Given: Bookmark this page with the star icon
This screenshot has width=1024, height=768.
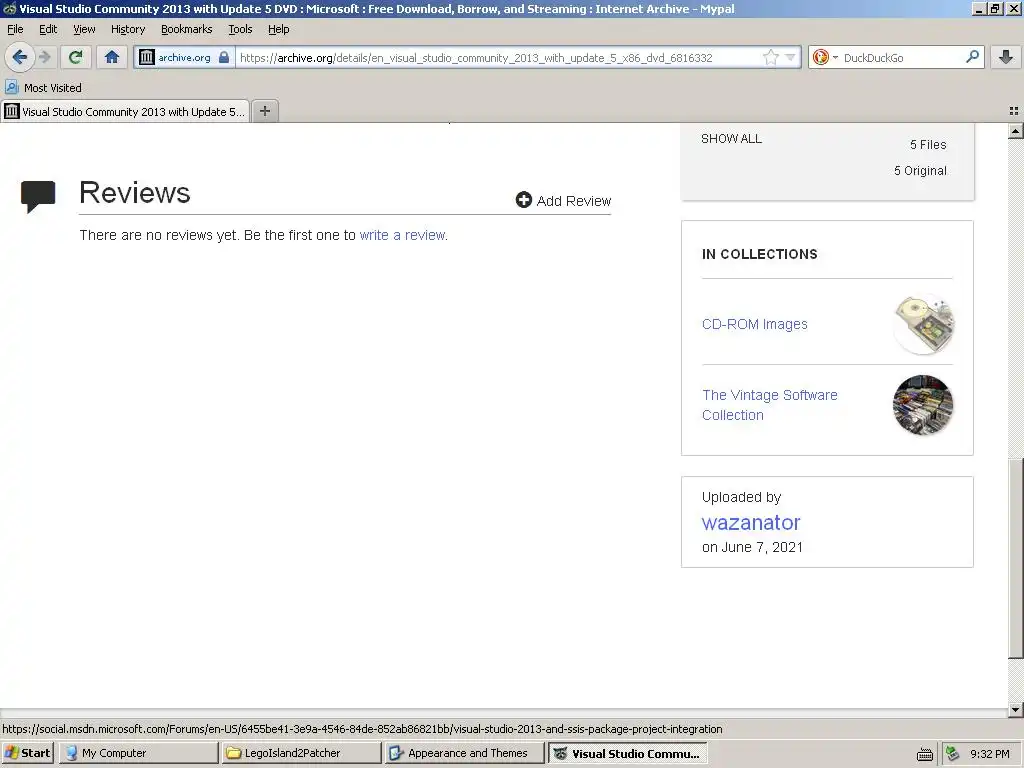Looking at the screenshot, I should [771, 57].
